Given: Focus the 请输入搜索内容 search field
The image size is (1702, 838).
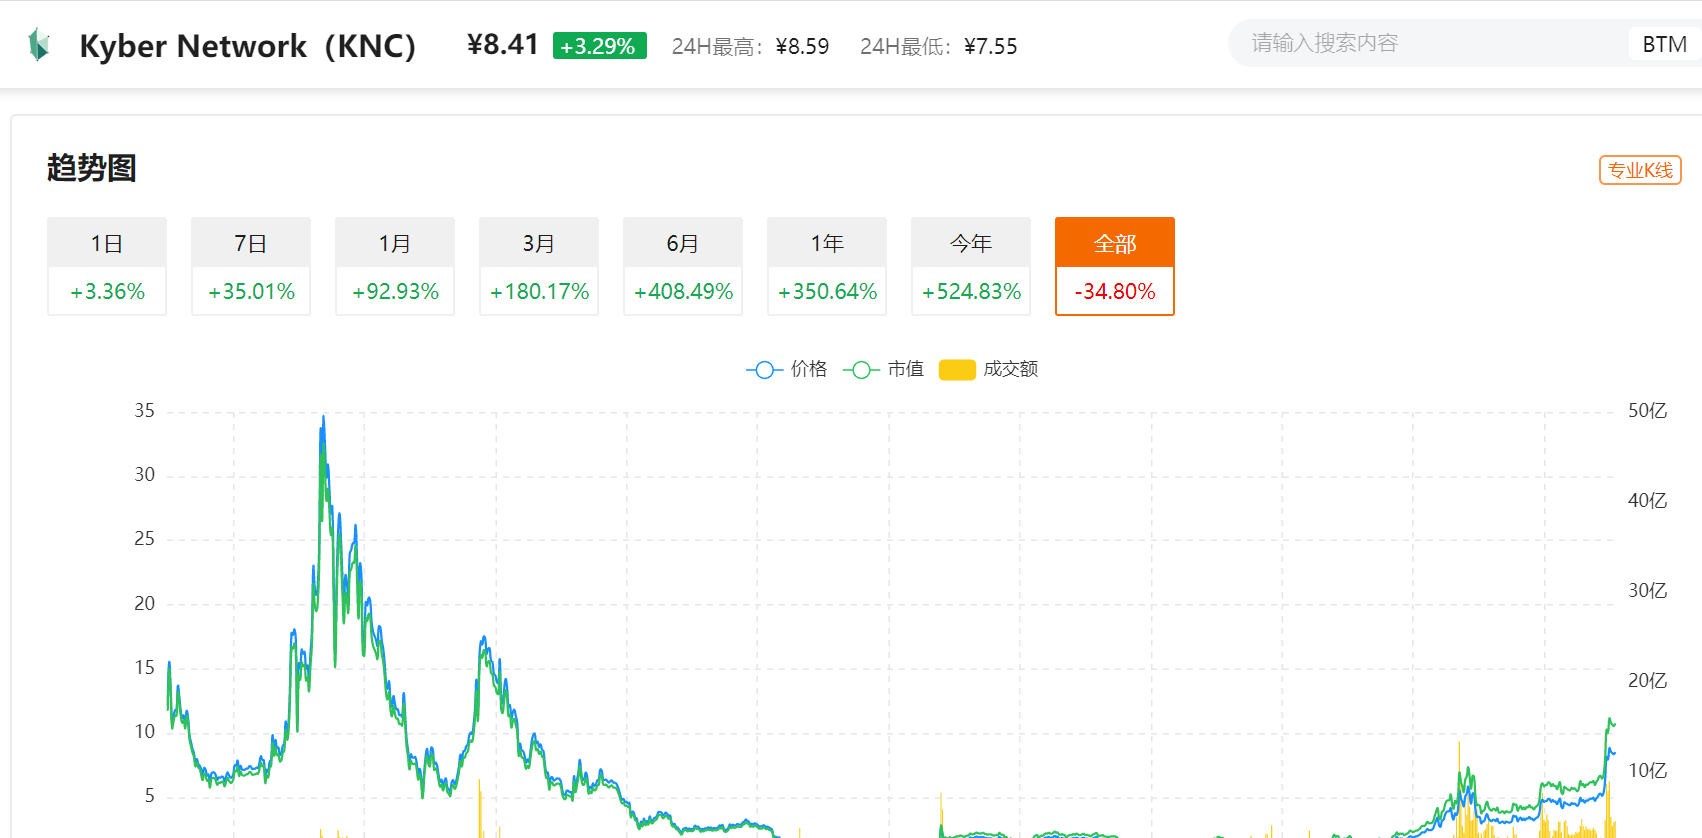Looking at the screenshot, I should 1430,43.
